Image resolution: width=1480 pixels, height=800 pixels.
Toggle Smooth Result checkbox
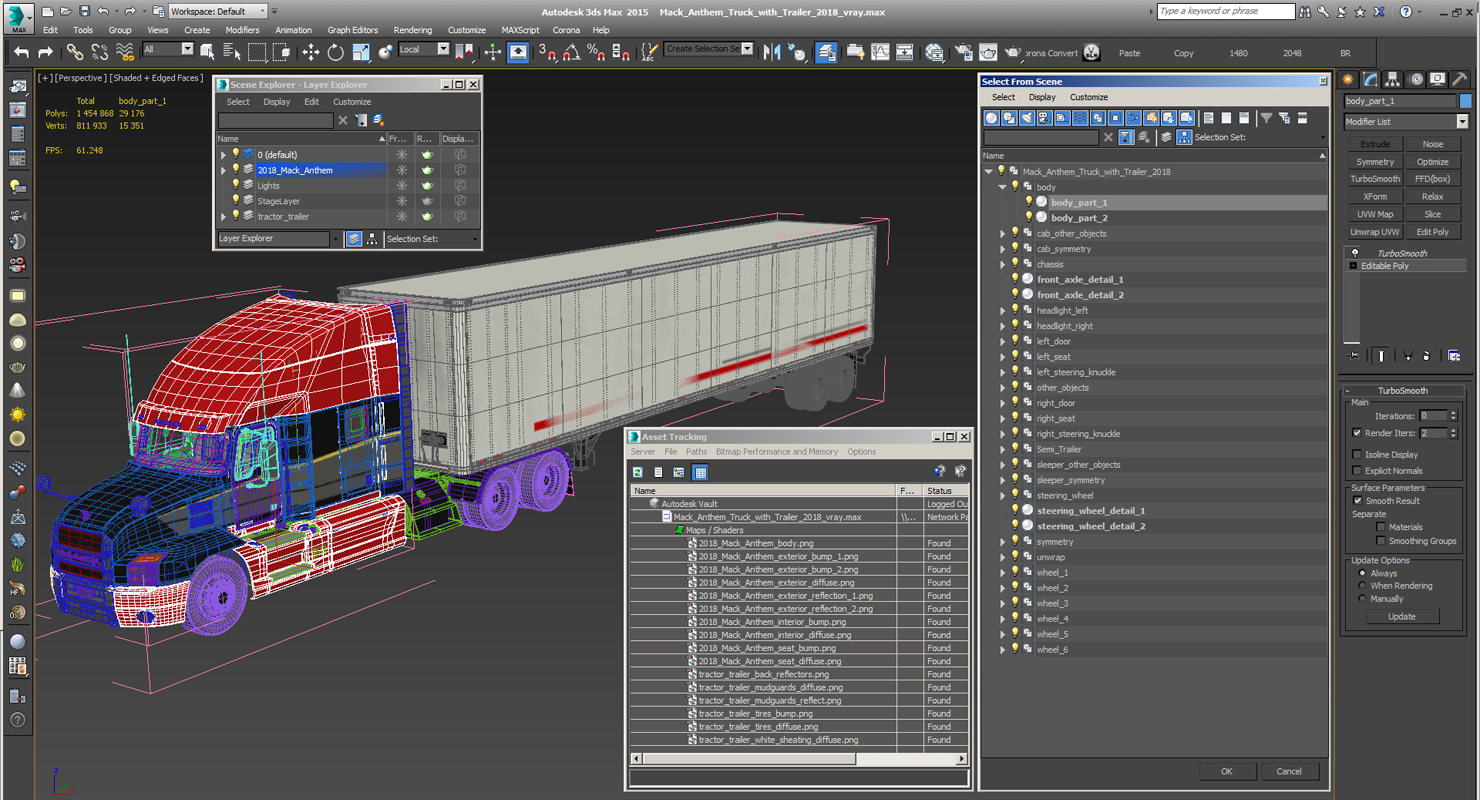pyautogui.click(x=1357, y=501)
